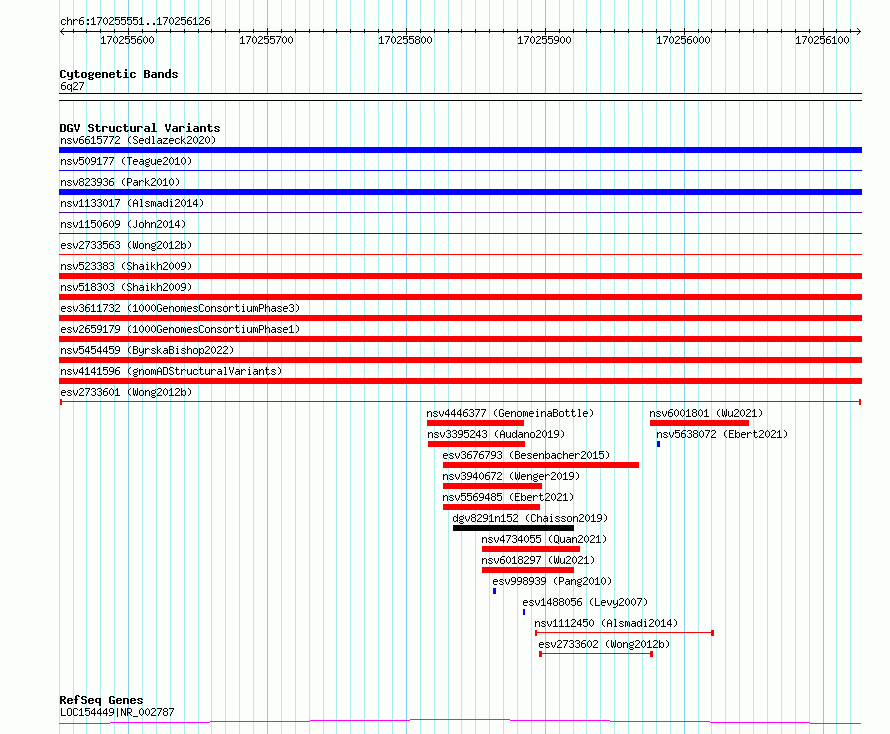
Task: Open nsv5638072 (Ebert2021) label
Action: tap(722, 434)
